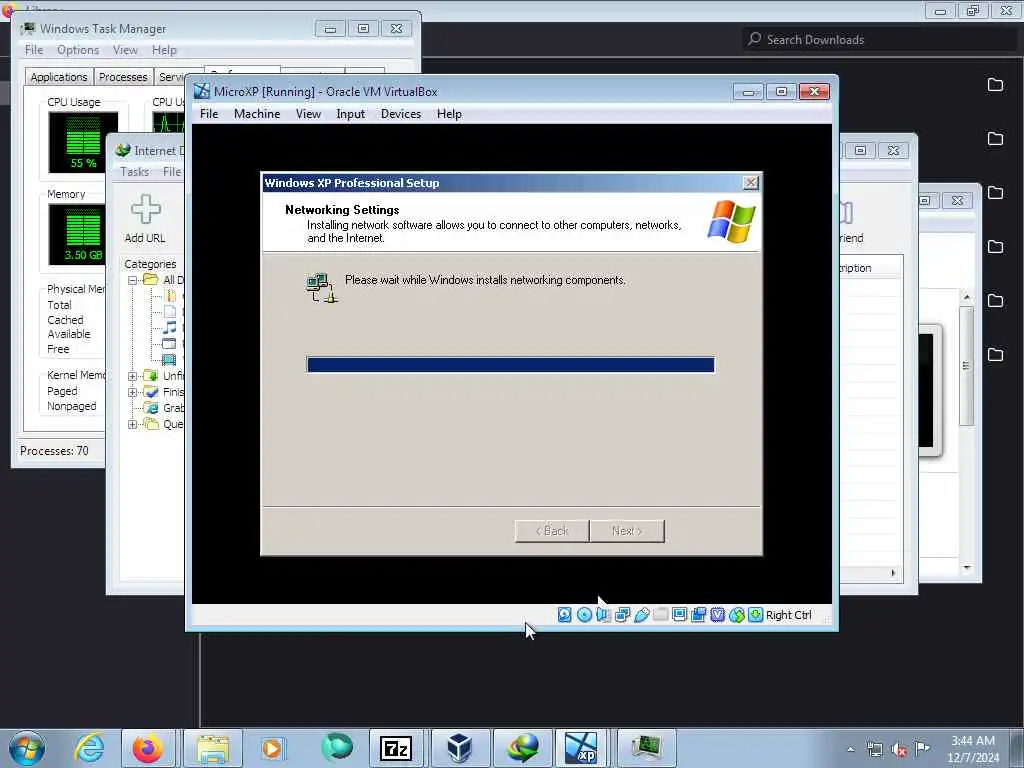Click the optical disc icon in VirtualBox status bar
Image resolution: width=1024 pixels, height=768 pixels.
[x=584, y=615]
